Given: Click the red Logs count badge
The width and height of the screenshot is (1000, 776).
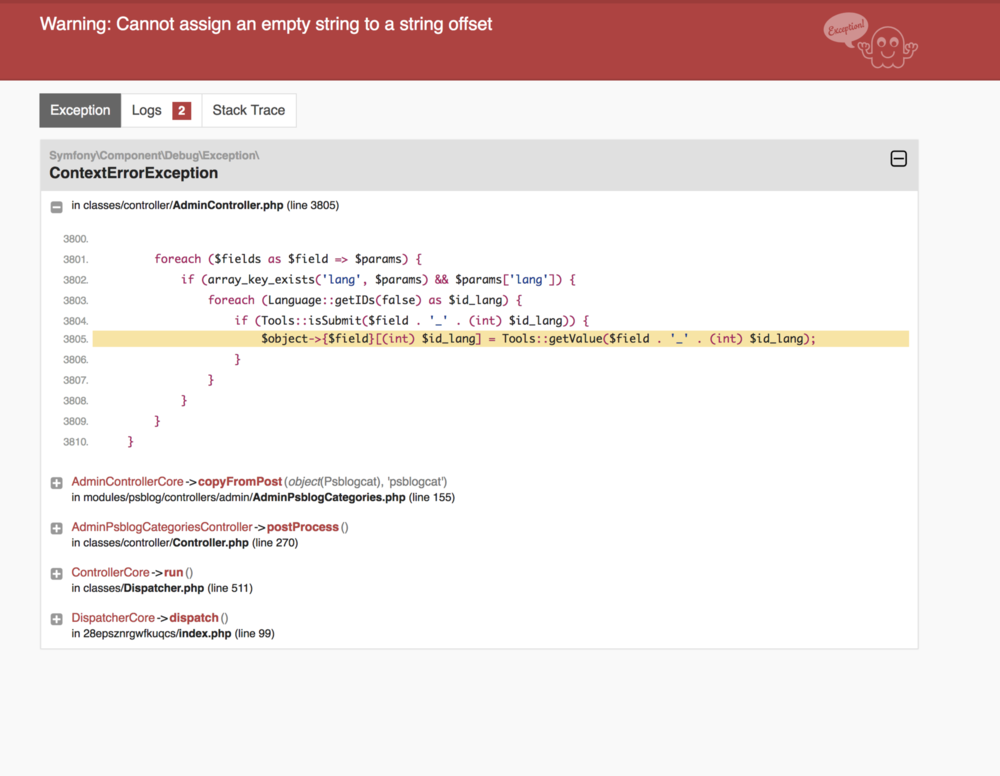Looking at the screenshot, I should click(x=182, y=111).
